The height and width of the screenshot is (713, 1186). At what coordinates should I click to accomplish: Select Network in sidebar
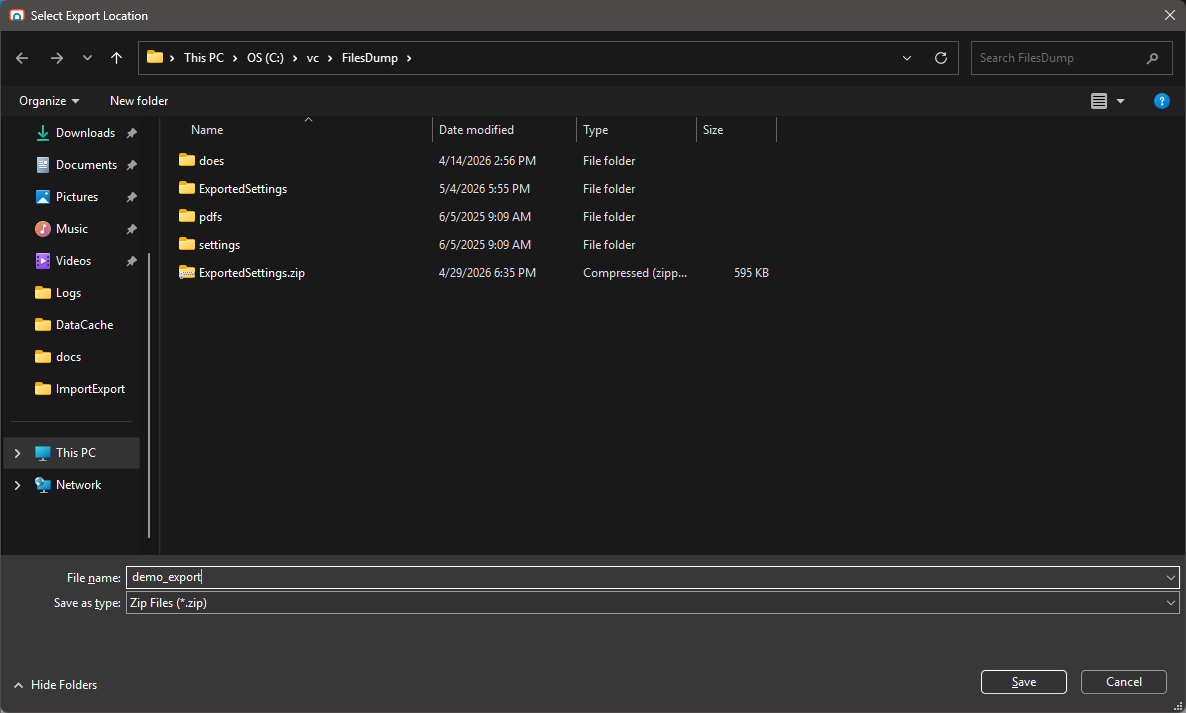[x=79, y=485]
